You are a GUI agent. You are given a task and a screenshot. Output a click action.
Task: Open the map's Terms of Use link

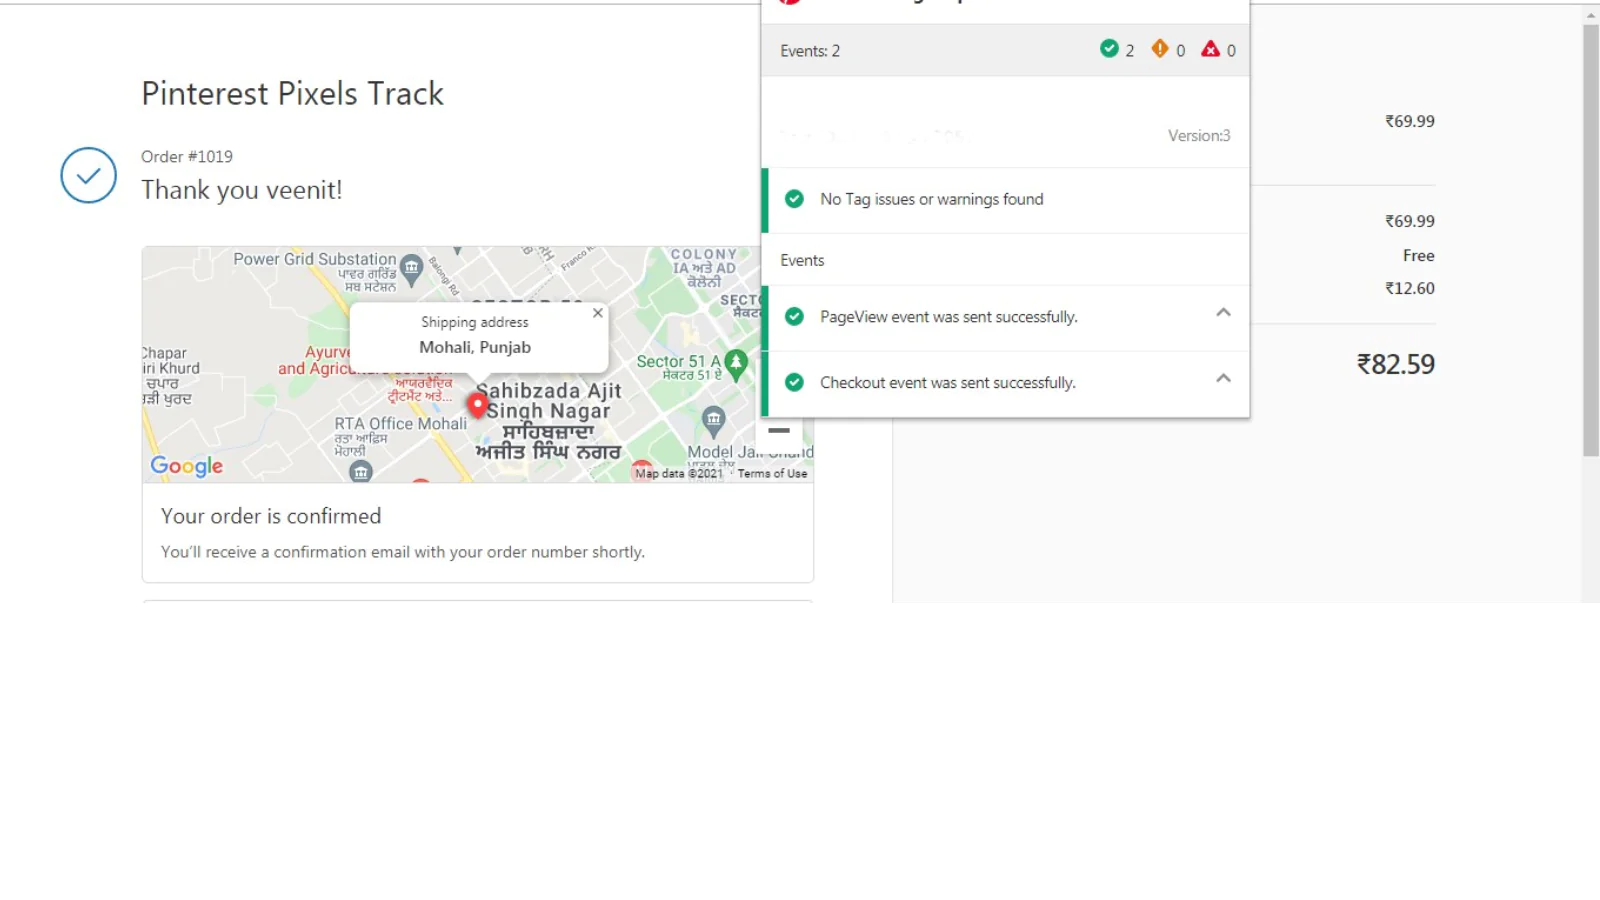772,474
